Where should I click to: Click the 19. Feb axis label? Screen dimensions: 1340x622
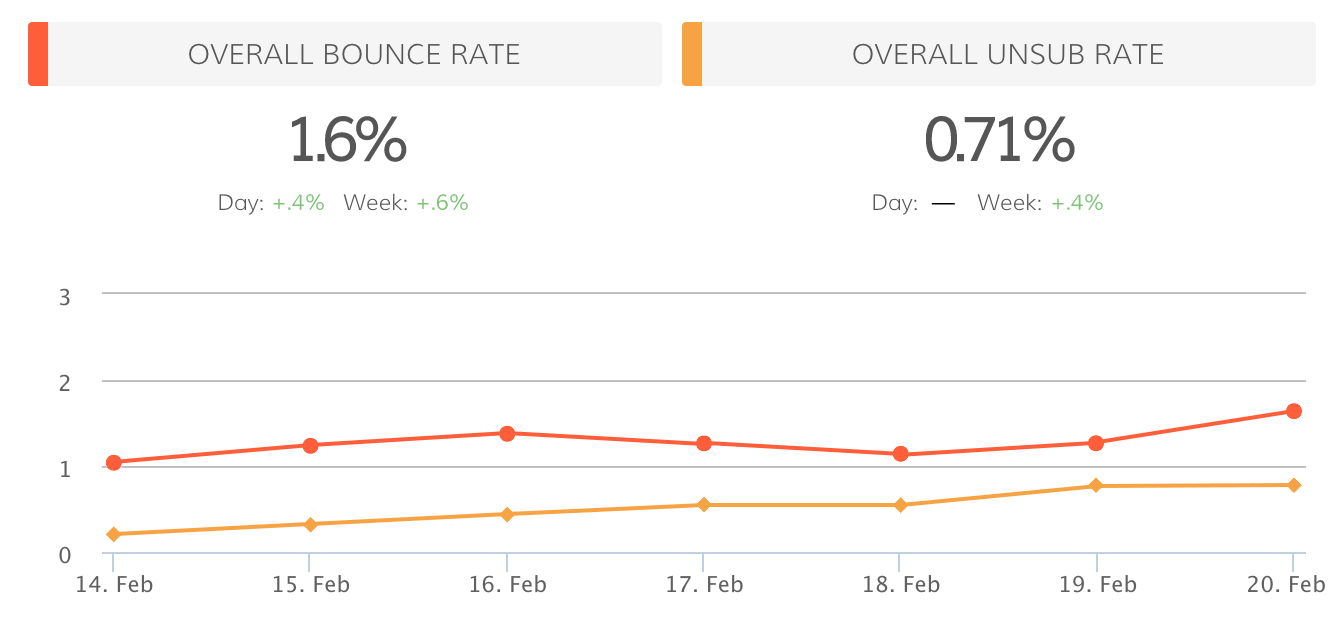[x=1097, y=584]
